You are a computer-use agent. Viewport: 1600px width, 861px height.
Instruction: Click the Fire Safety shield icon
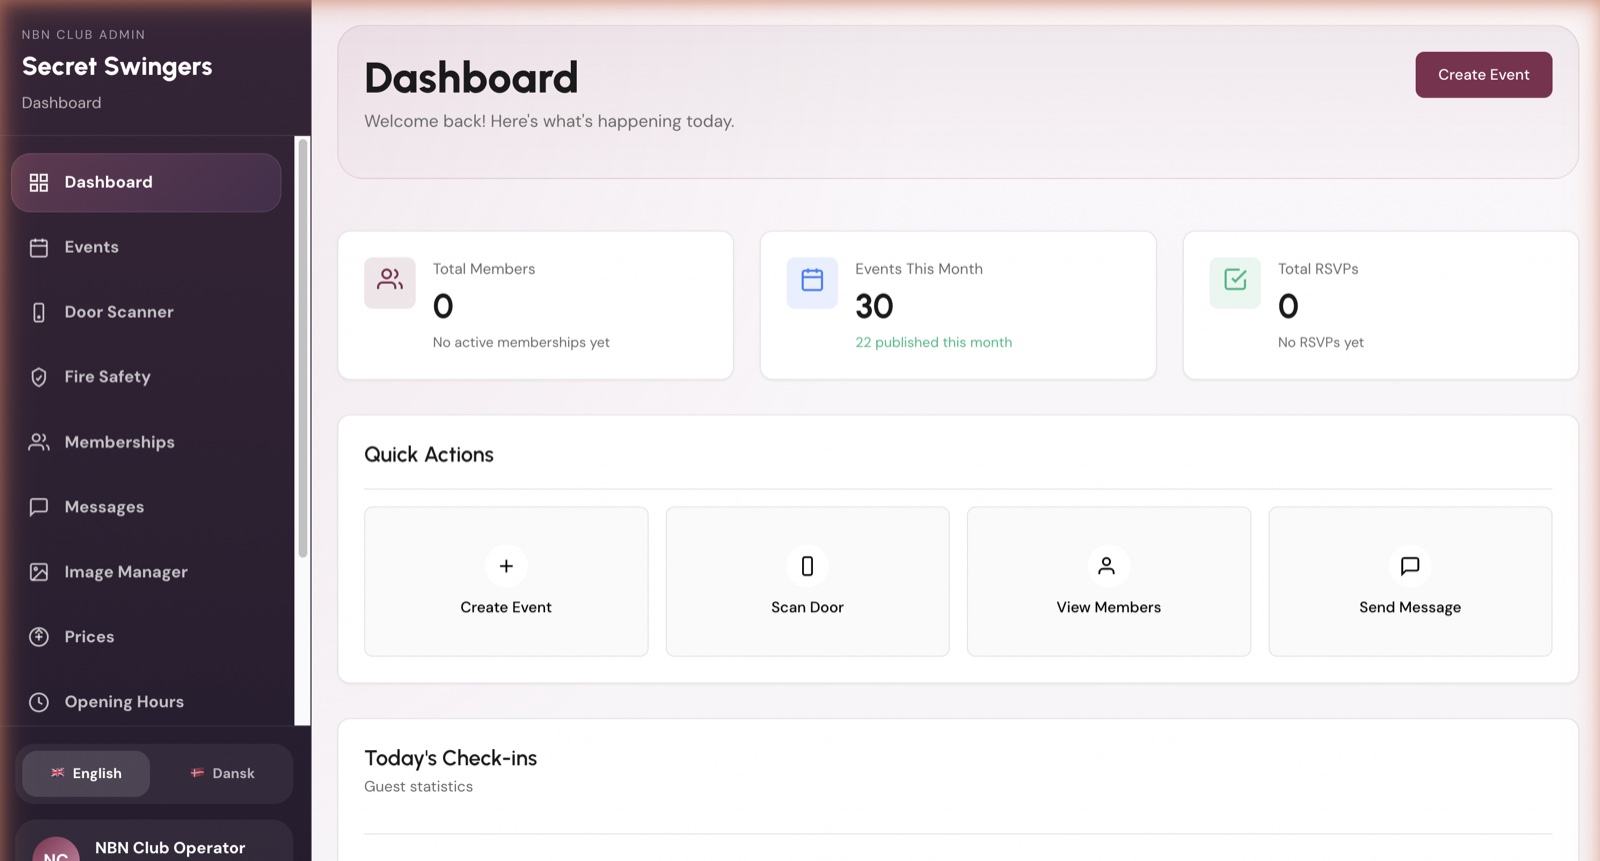39,377
